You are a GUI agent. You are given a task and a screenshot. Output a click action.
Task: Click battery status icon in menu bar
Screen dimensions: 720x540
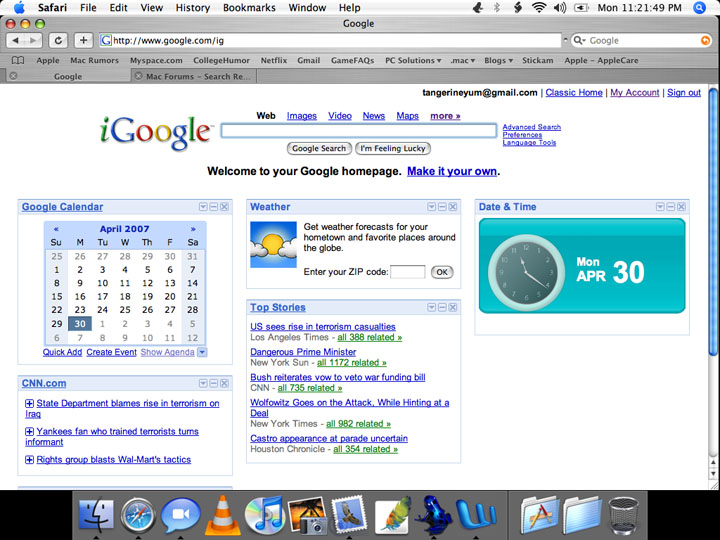coord(581,8)
